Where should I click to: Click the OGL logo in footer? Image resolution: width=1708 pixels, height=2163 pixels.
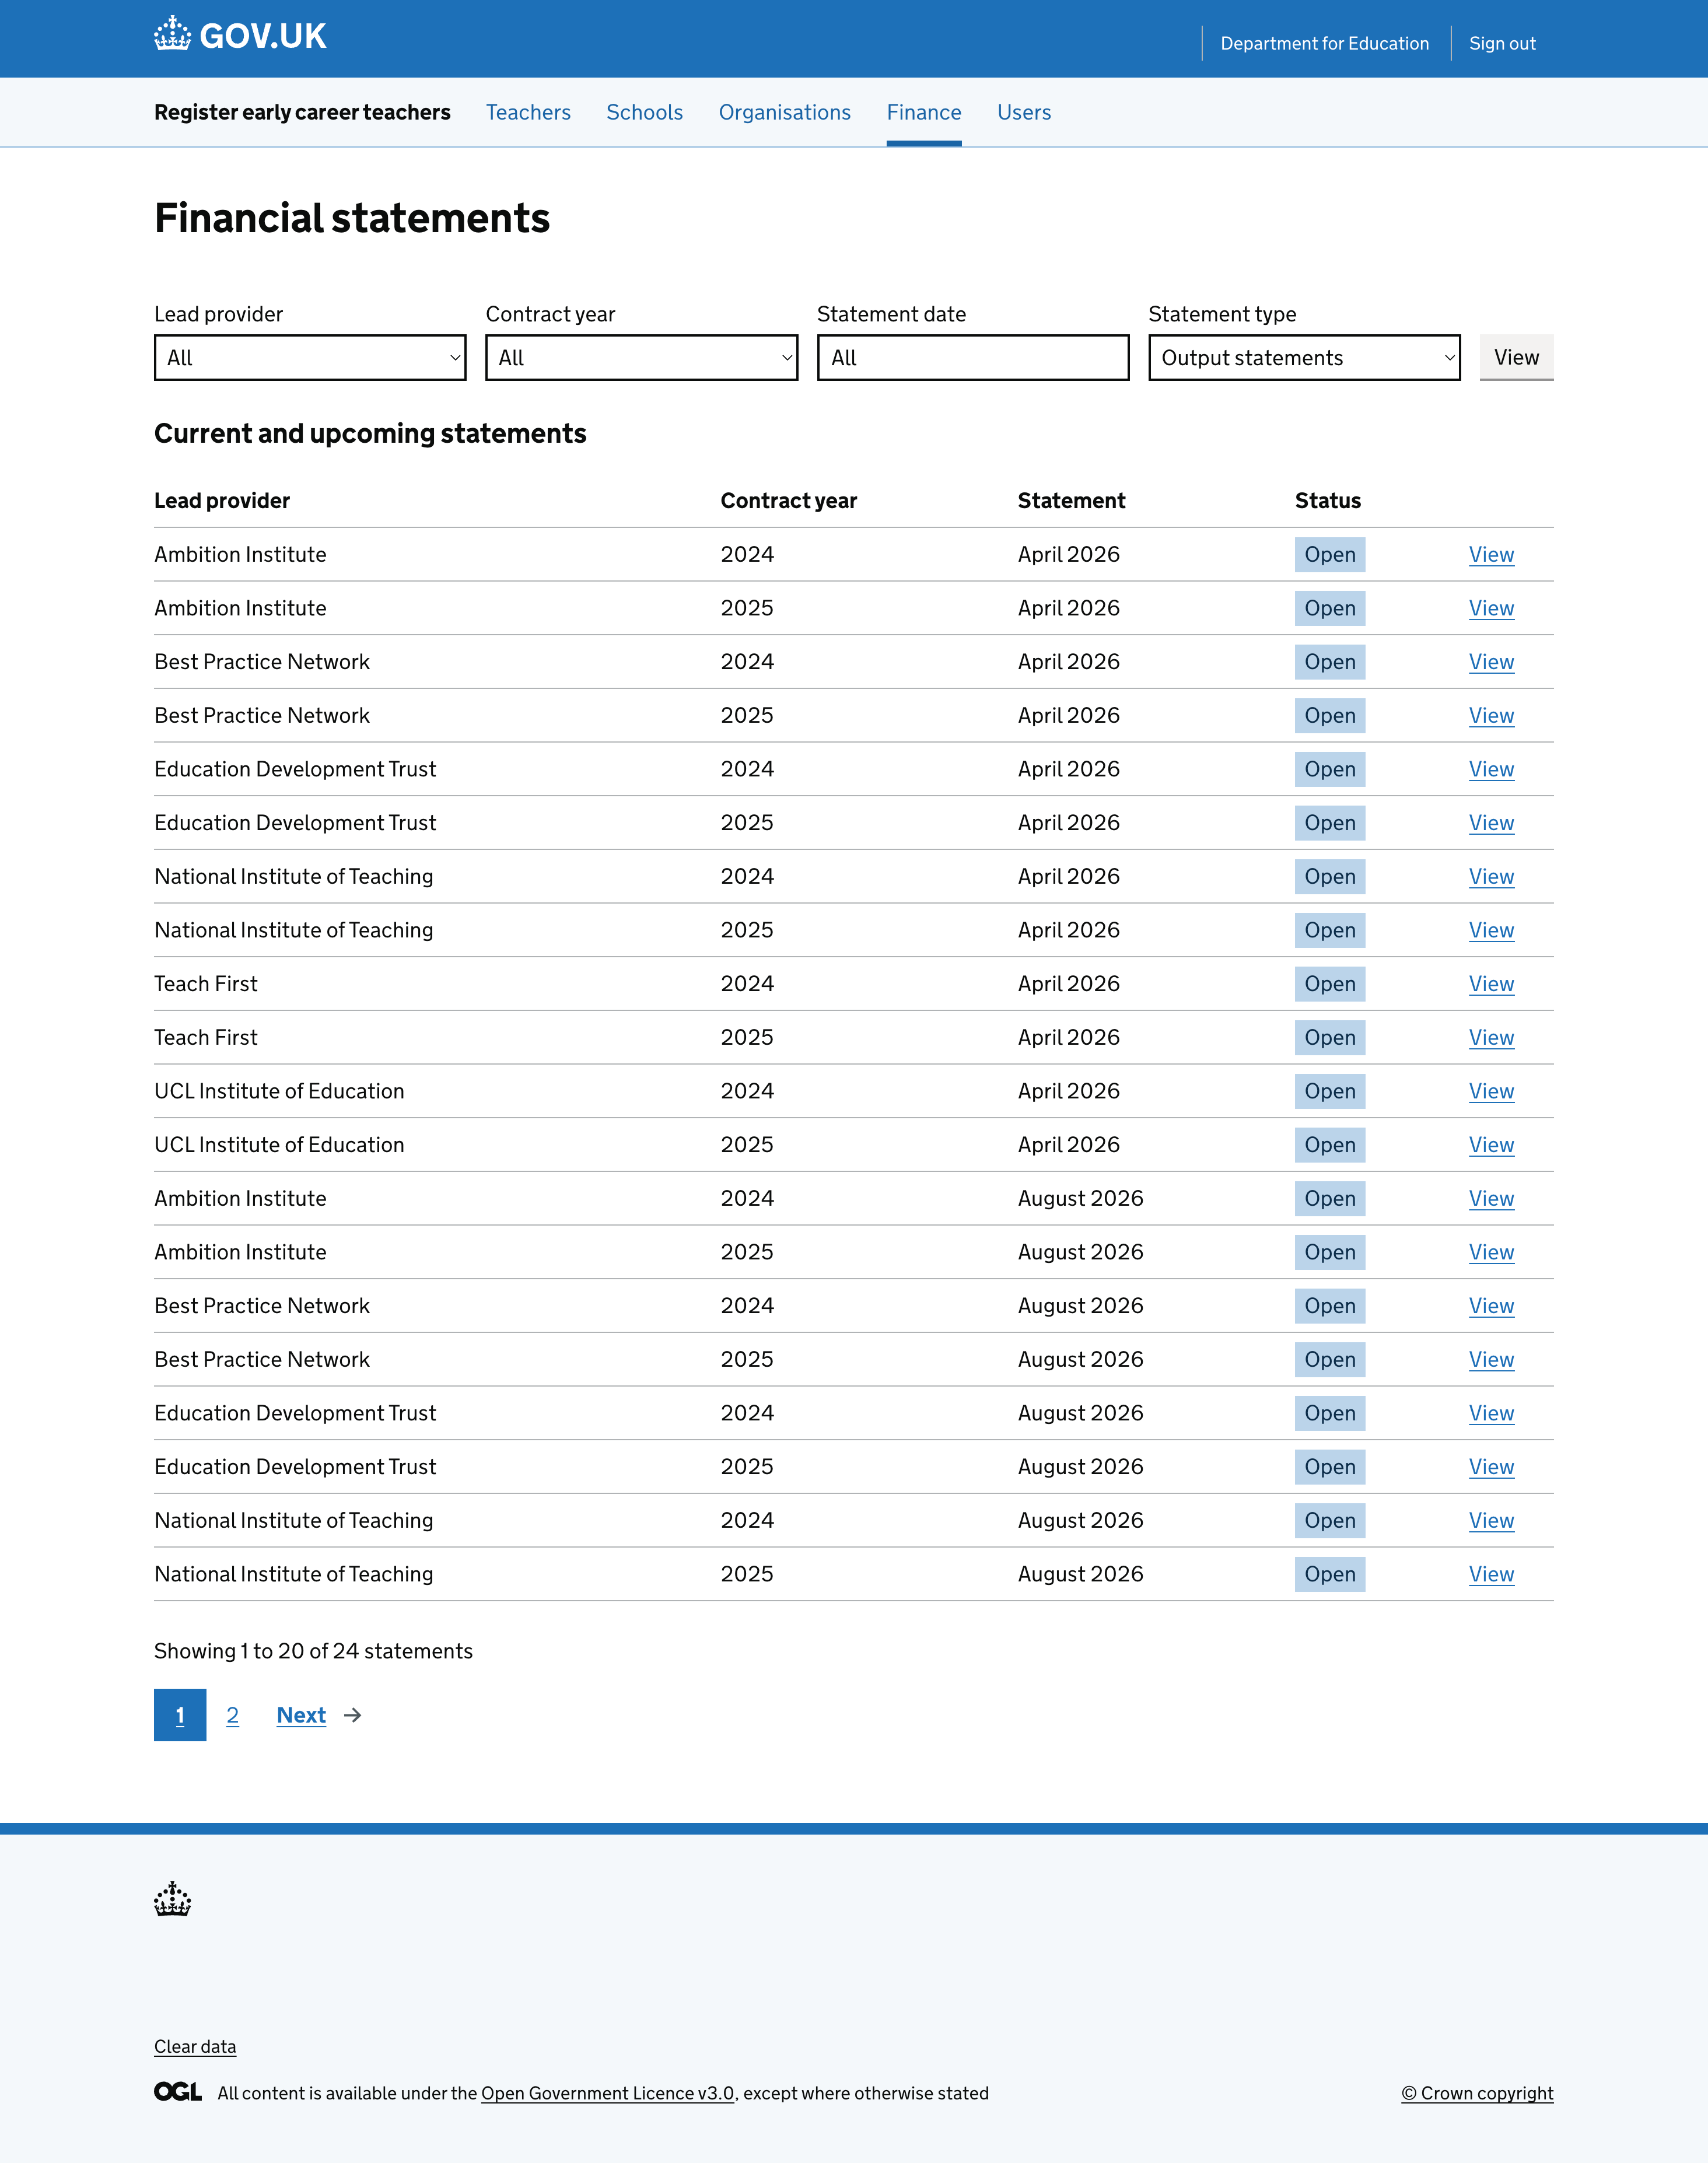[x=178, y=2092]
